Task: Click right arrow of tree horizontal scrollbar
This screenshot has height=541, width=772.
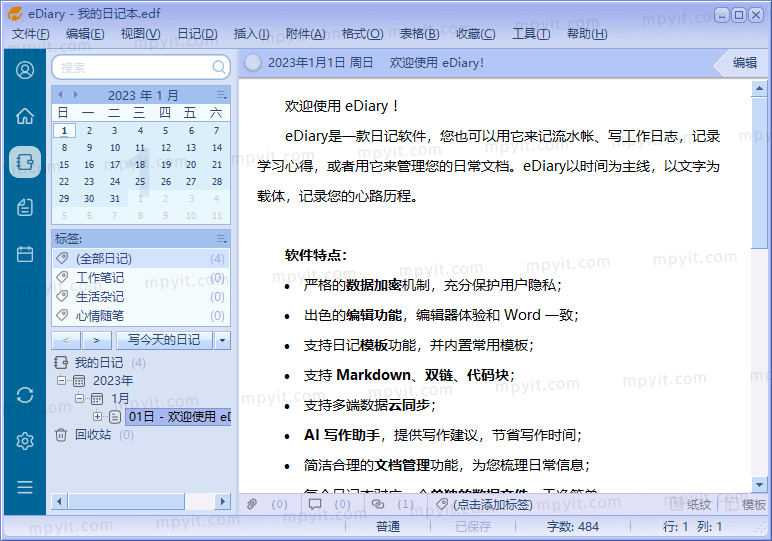Action: (x=223, y=502)
